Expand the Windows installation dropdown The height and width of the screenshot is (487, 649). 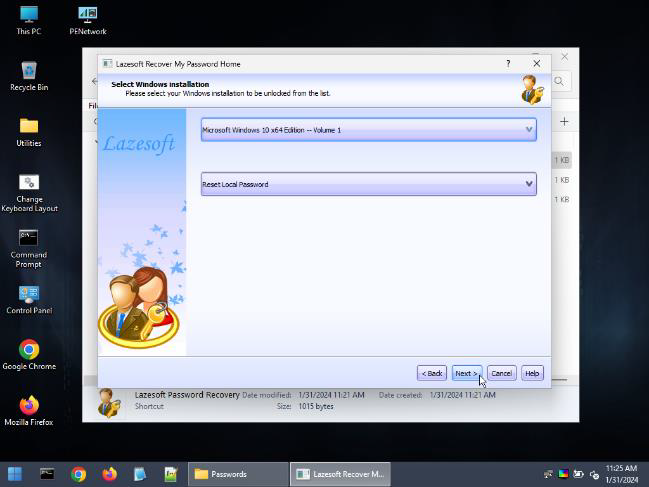[x=368, y=130]
